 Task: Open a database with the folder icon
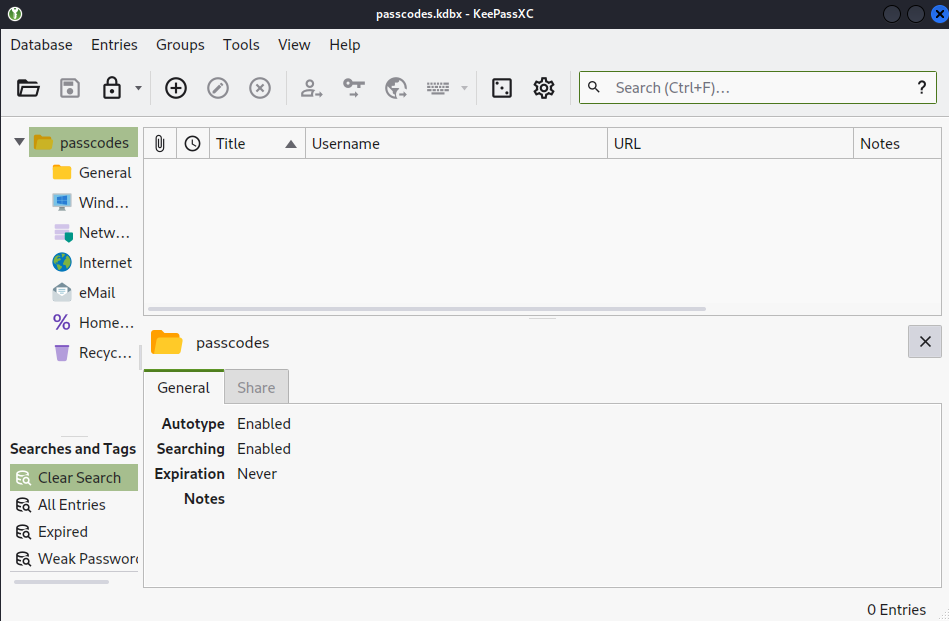pos(28,88)
